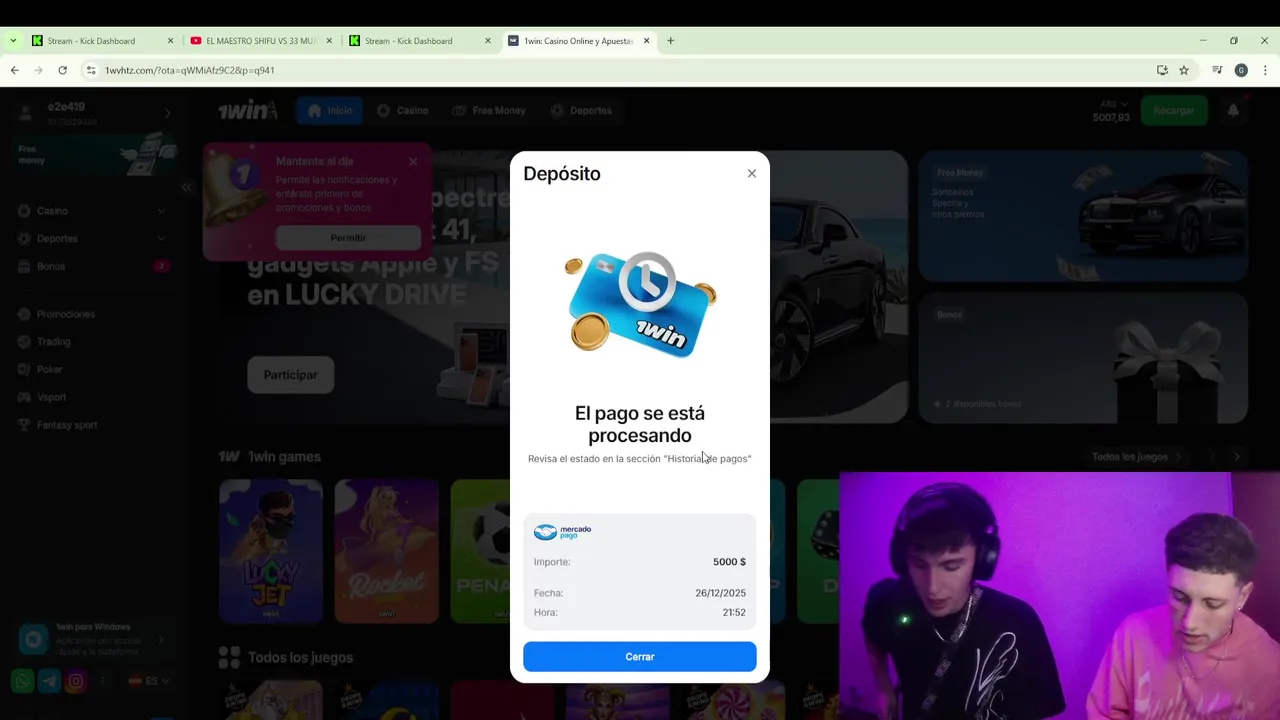1280x720 pixels.
Task: Click the Free money banner in sidebar
Action: (97, 154)
